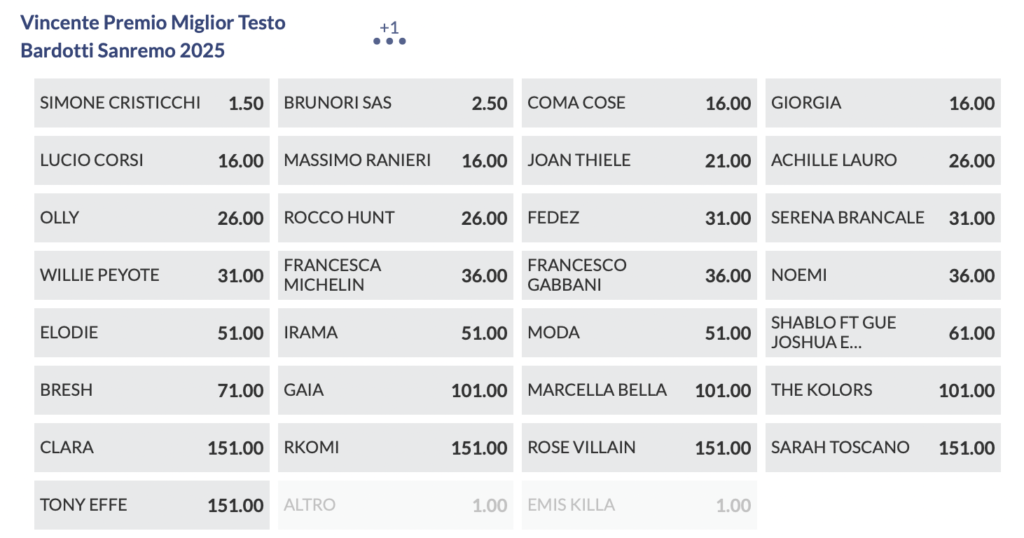Choose Achille Lauro at 26.00

point(883,161)
